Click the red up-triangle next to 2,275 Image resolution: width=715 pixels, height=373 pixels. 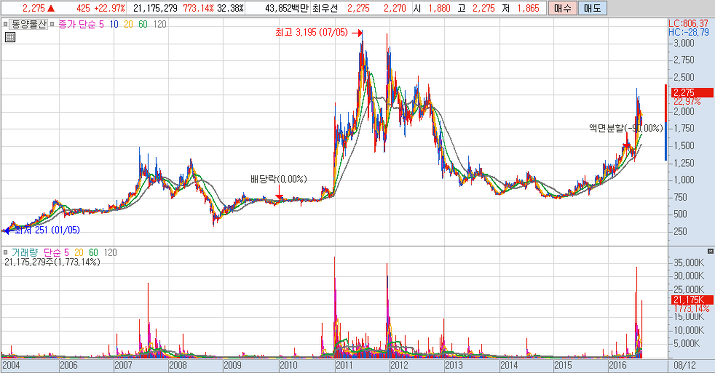(x=51, y=8)
